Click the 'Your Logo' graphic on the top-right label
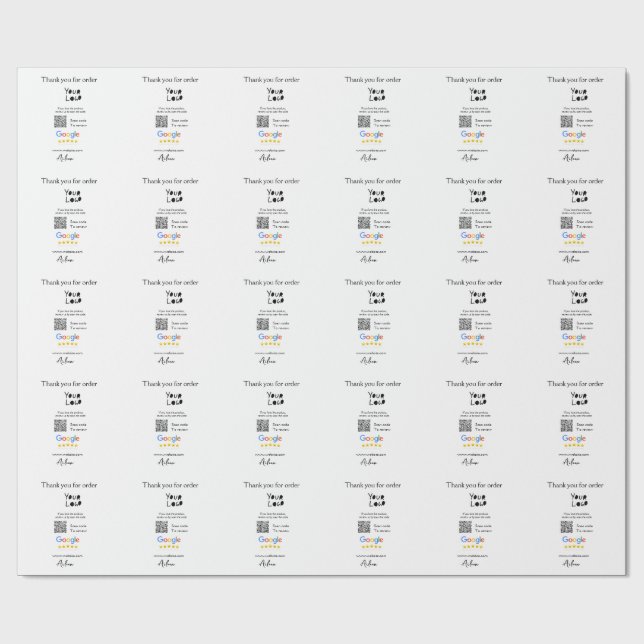644x644 pixels. click(577, 94)
